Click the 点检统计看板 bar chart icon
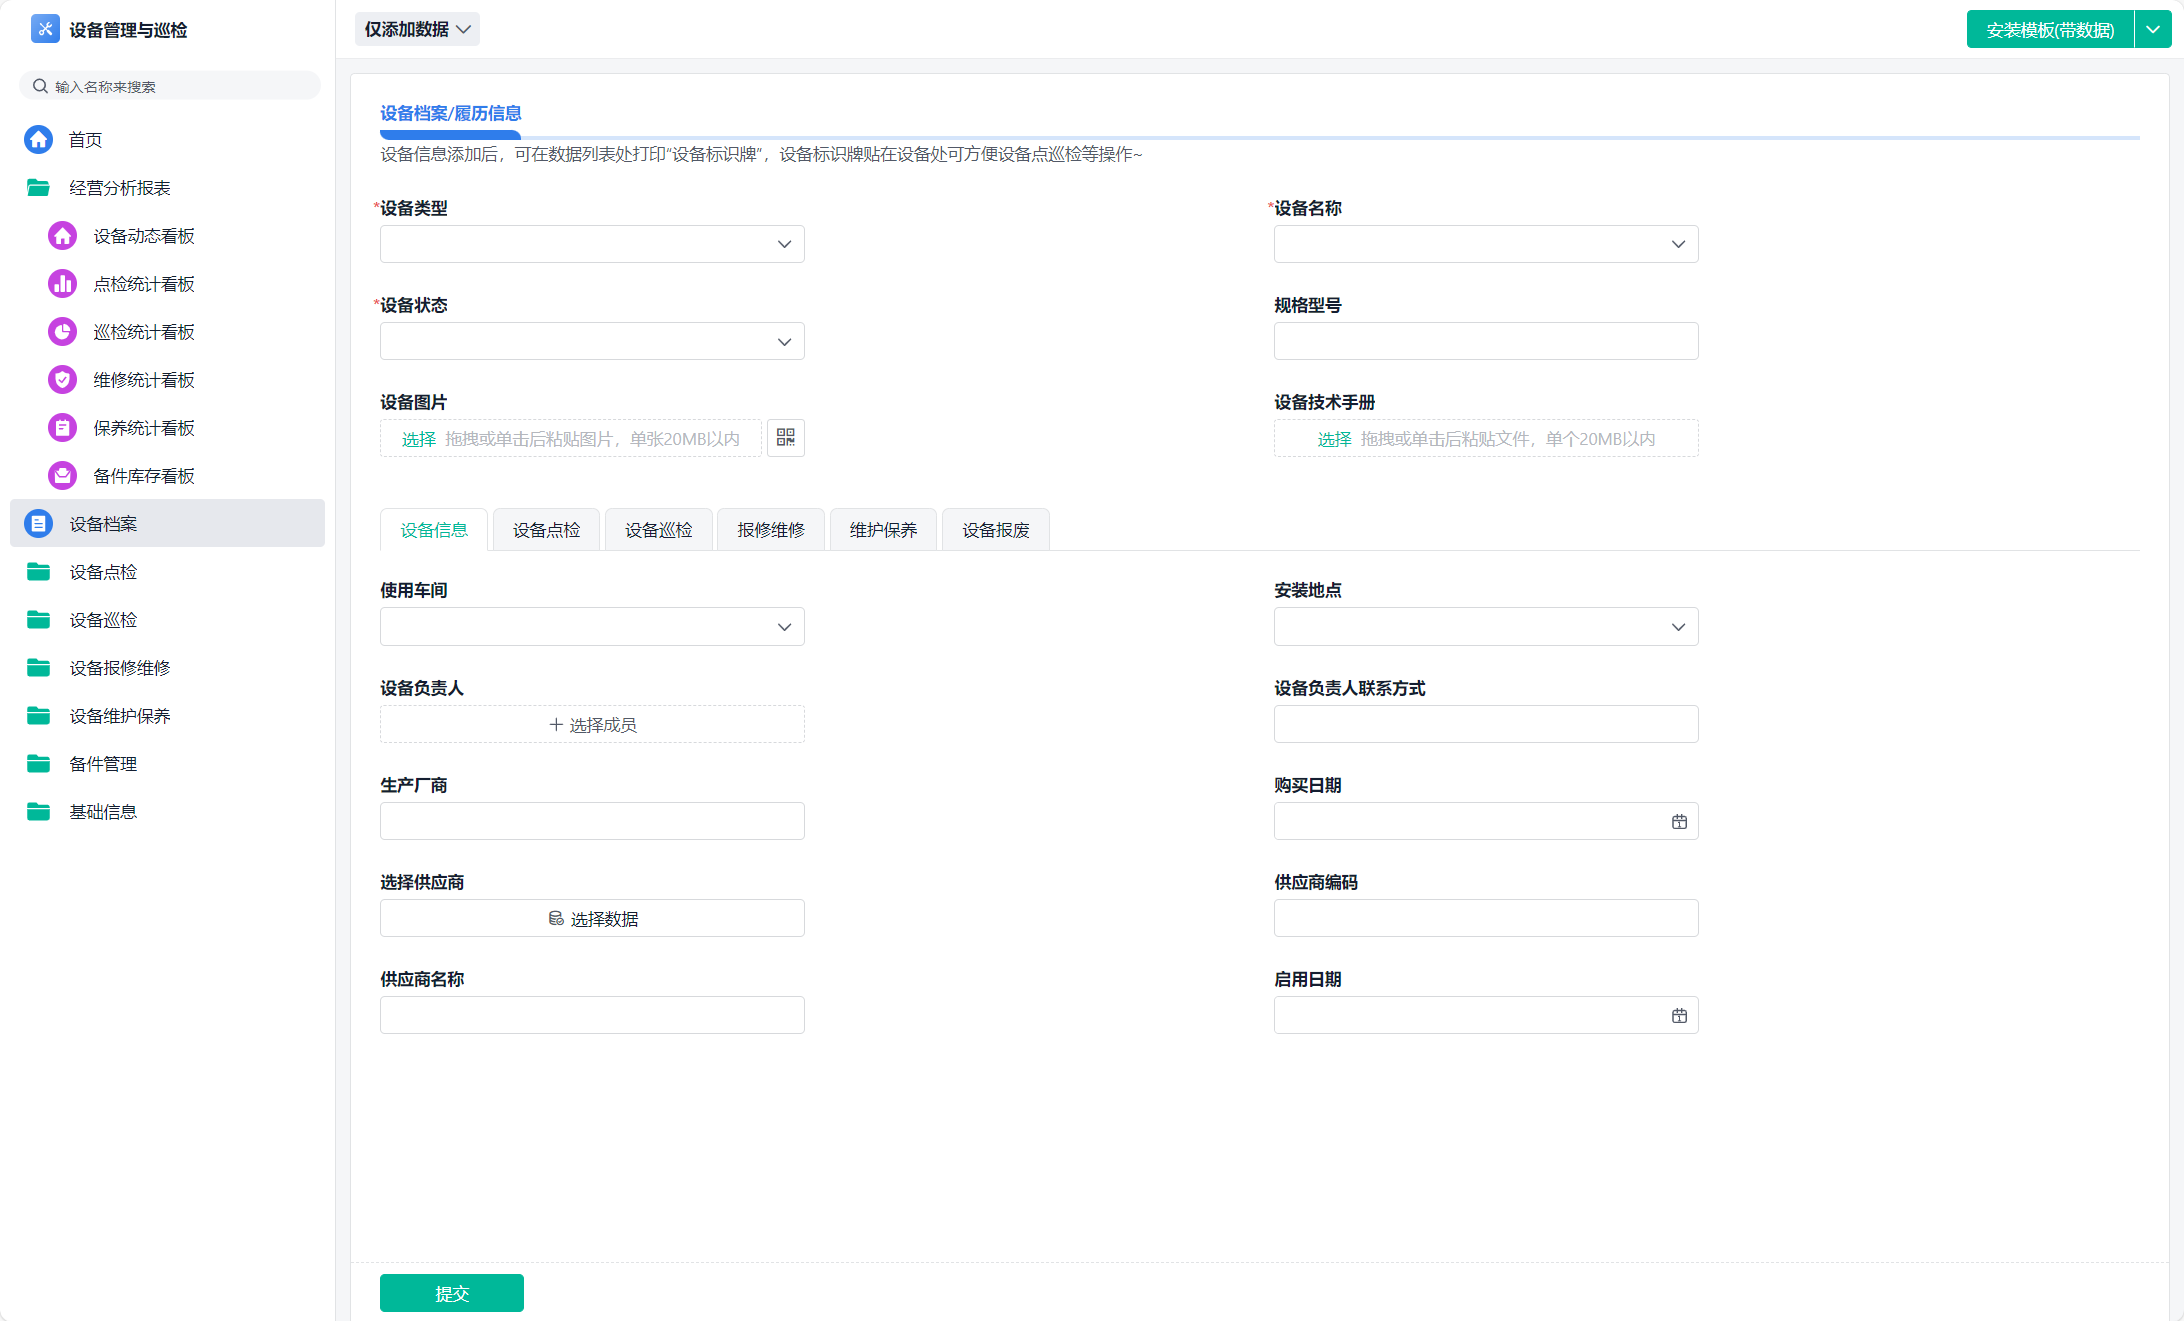 [62, 284]
